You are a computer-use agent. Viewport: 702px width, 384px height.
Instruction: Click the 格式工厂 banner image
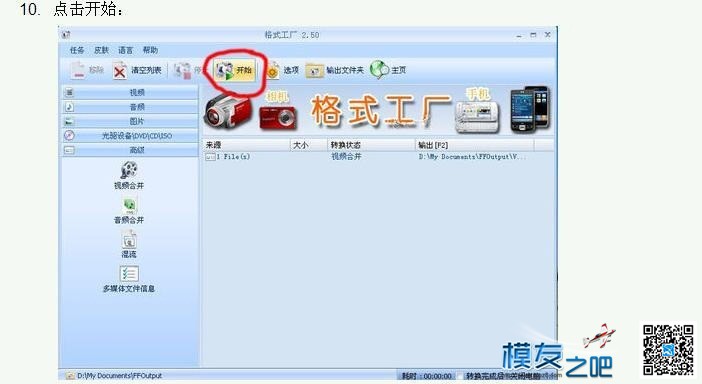[377, 110]
